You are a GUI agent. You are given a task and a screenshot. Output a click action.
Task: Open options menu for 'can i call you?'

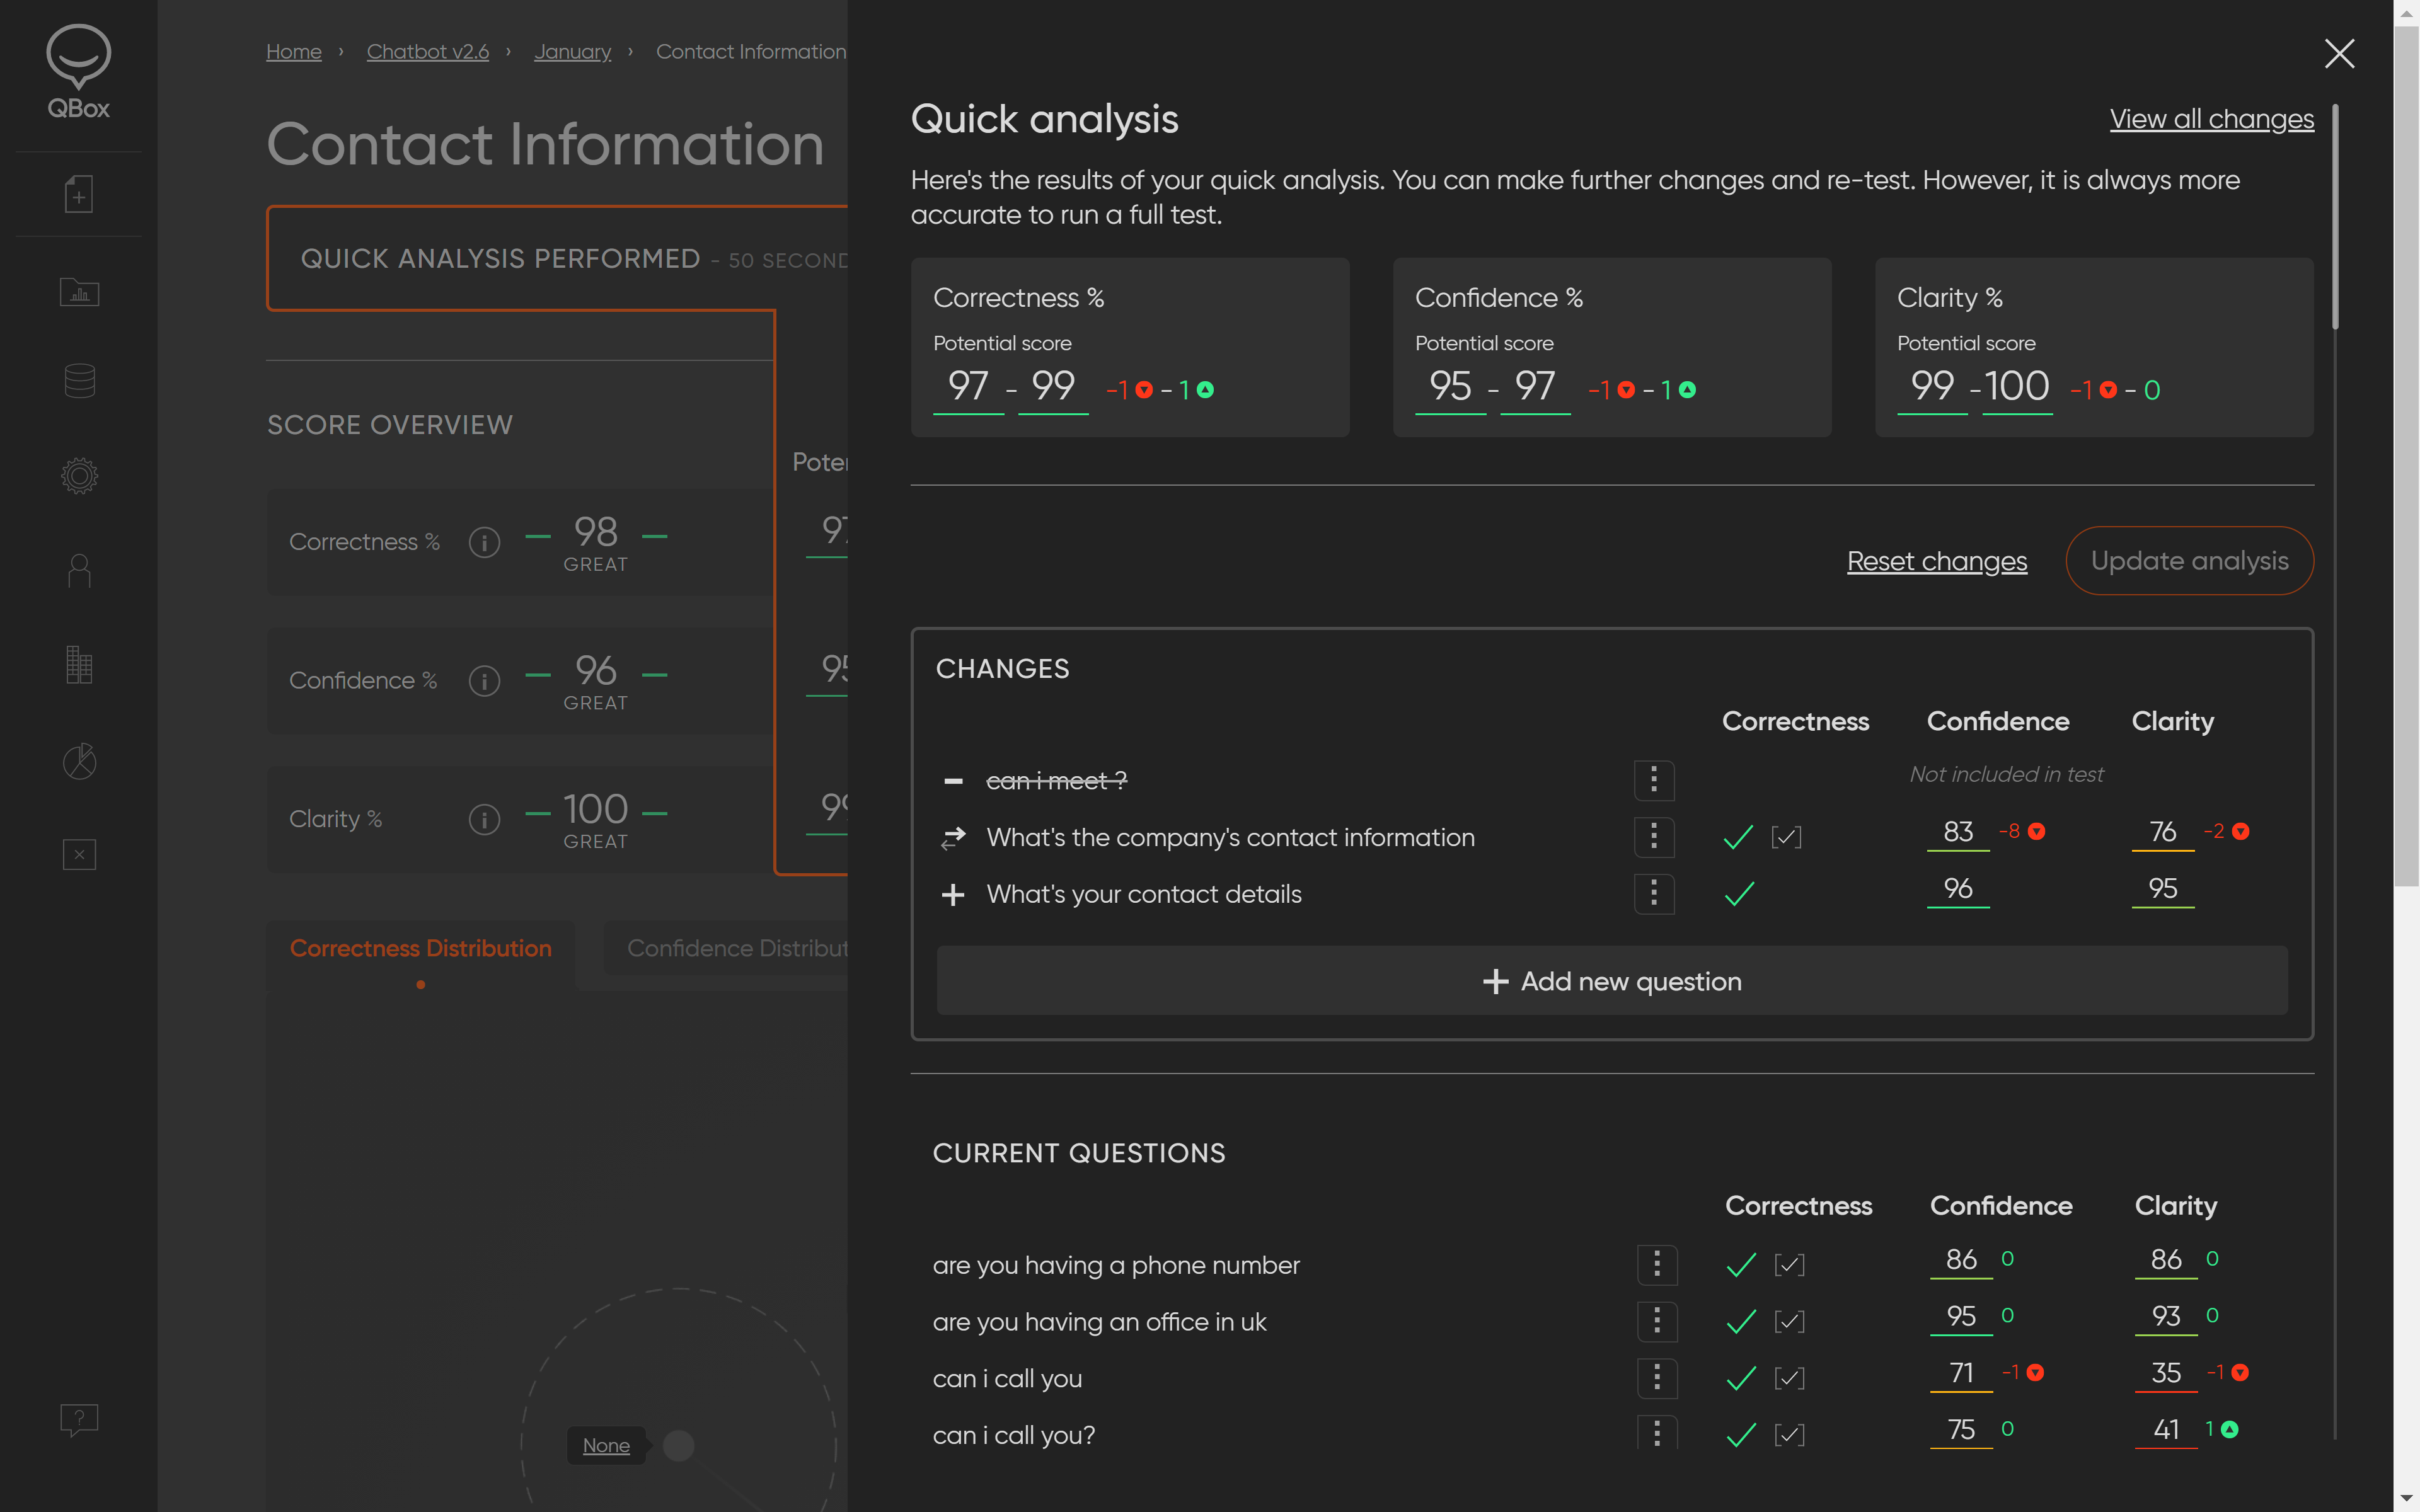(x=1657, y=1433)
